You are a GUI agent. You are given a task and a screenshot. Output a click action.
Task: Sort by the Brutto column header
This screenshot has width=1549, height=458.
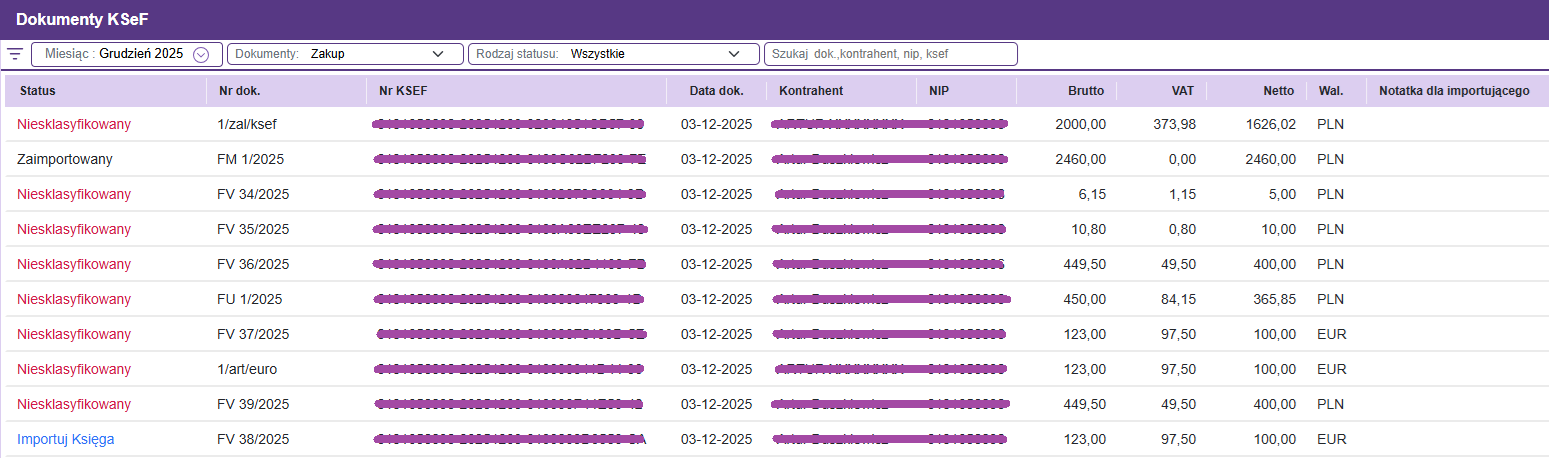pos(1085,91)
